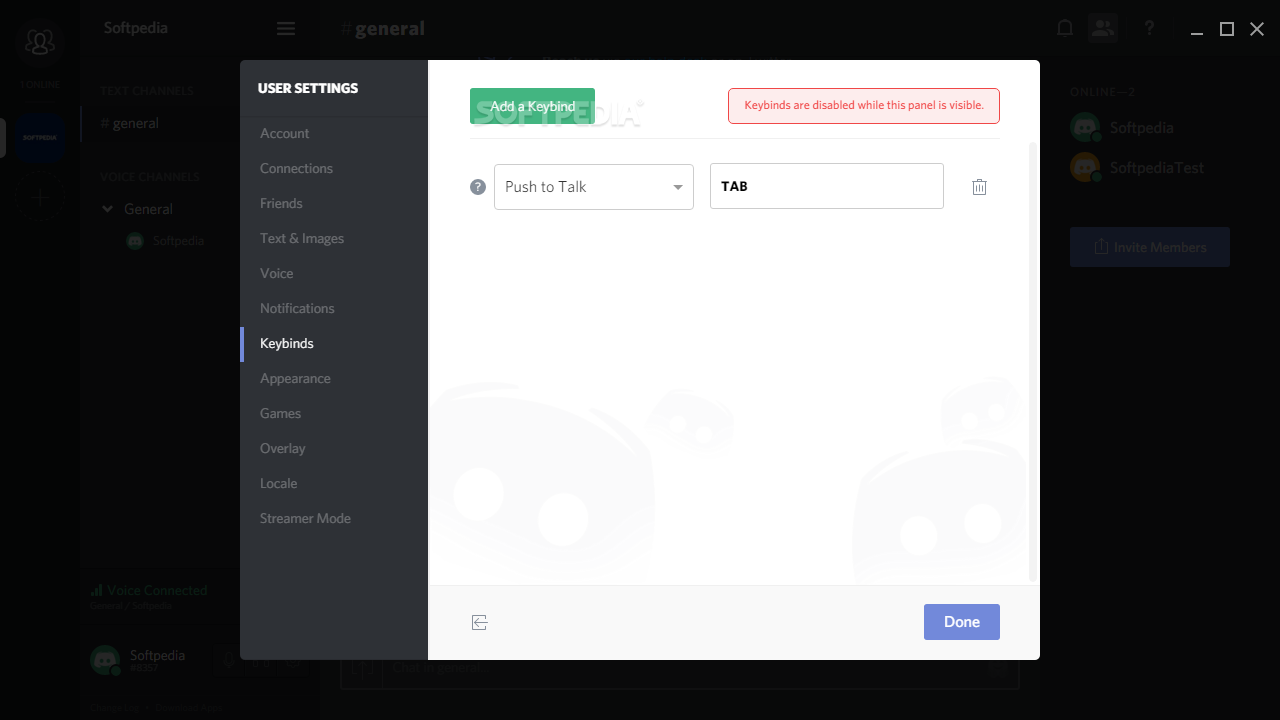The width and height of the screenshot is (1280, 720).
Task: Select Softpedia user under General voice channel
Action: (166, 241)
